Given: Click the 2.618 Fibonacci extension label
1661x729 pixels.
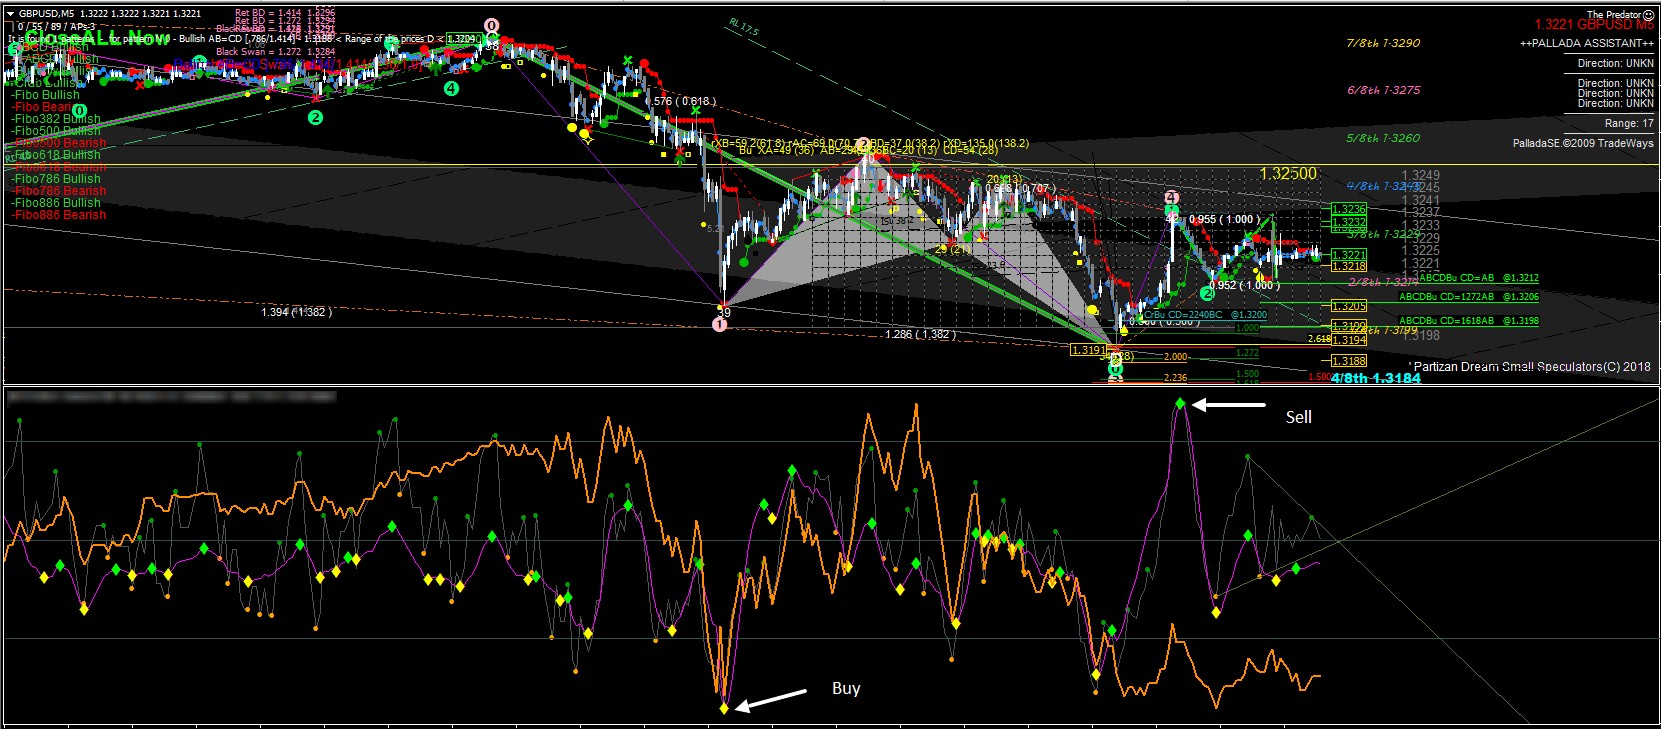Looking at the screenshot, I should (1319, 339).
